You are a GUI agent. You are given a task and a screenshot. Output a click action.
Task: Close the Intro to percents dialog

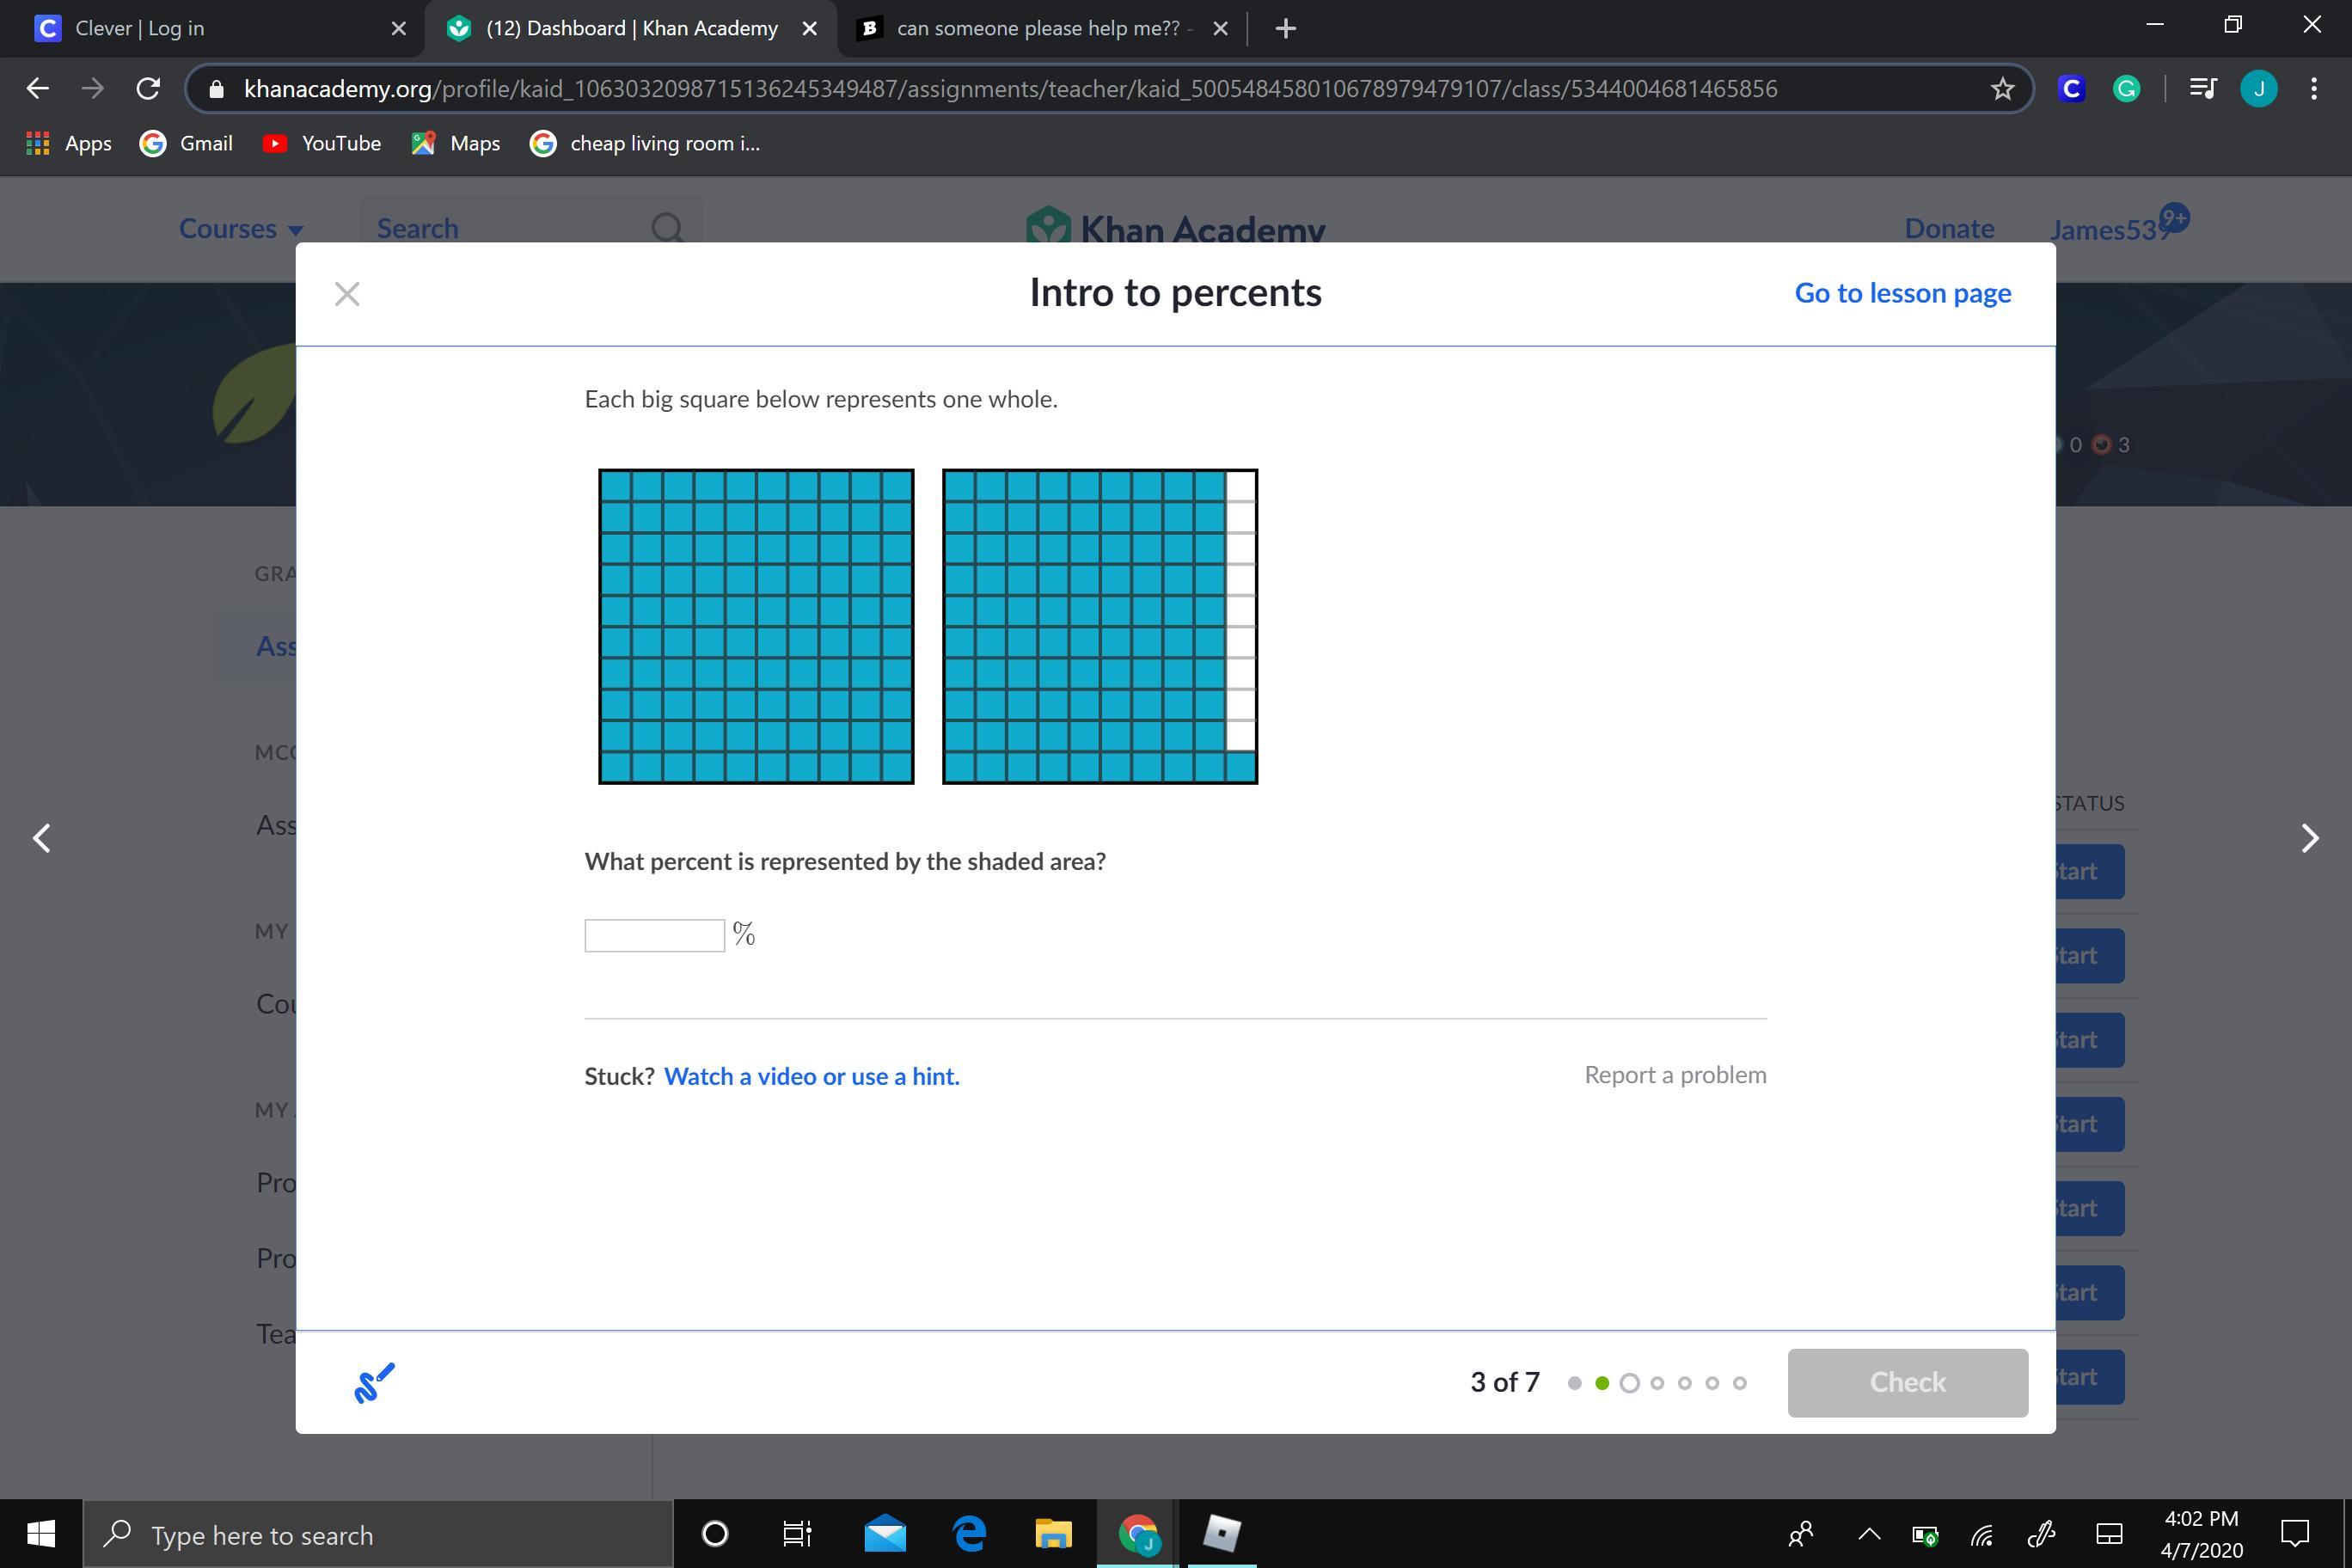347,294
